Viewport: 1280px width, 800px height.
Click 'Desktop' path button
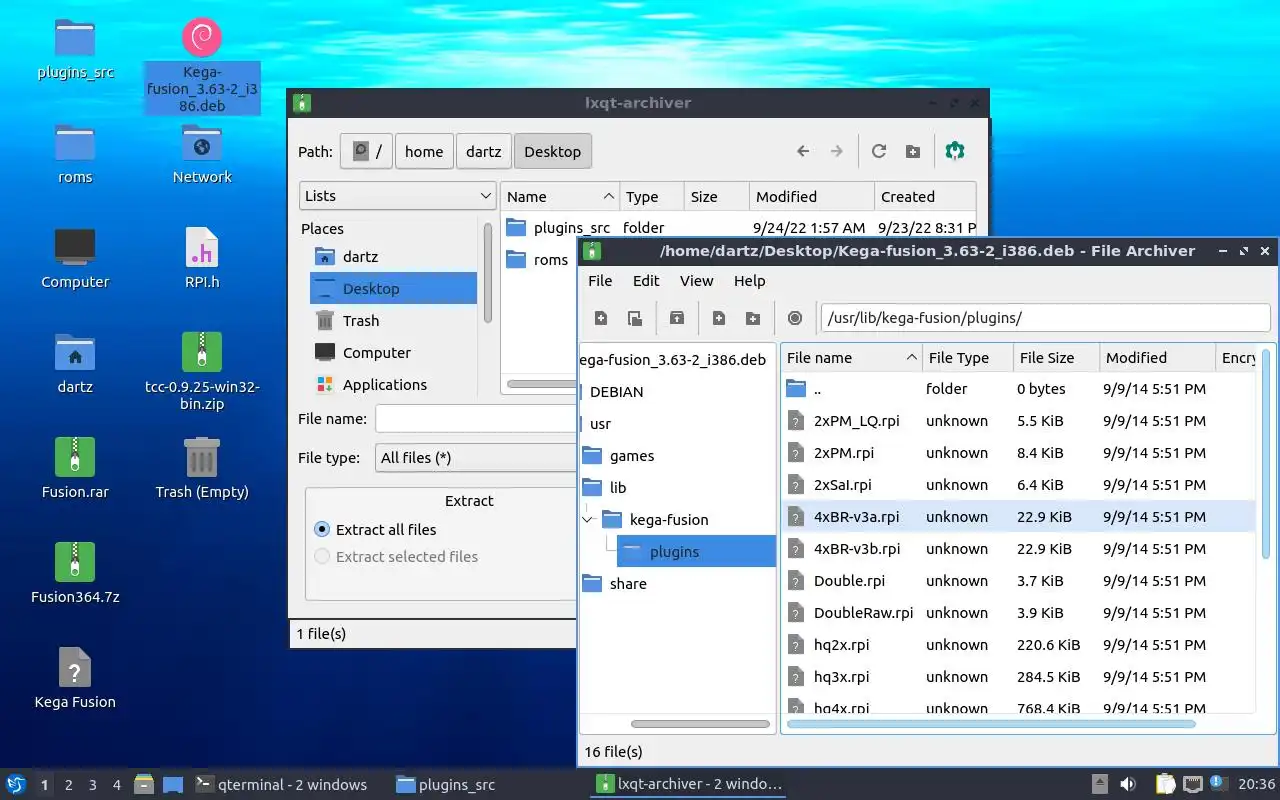pos(552,151)
